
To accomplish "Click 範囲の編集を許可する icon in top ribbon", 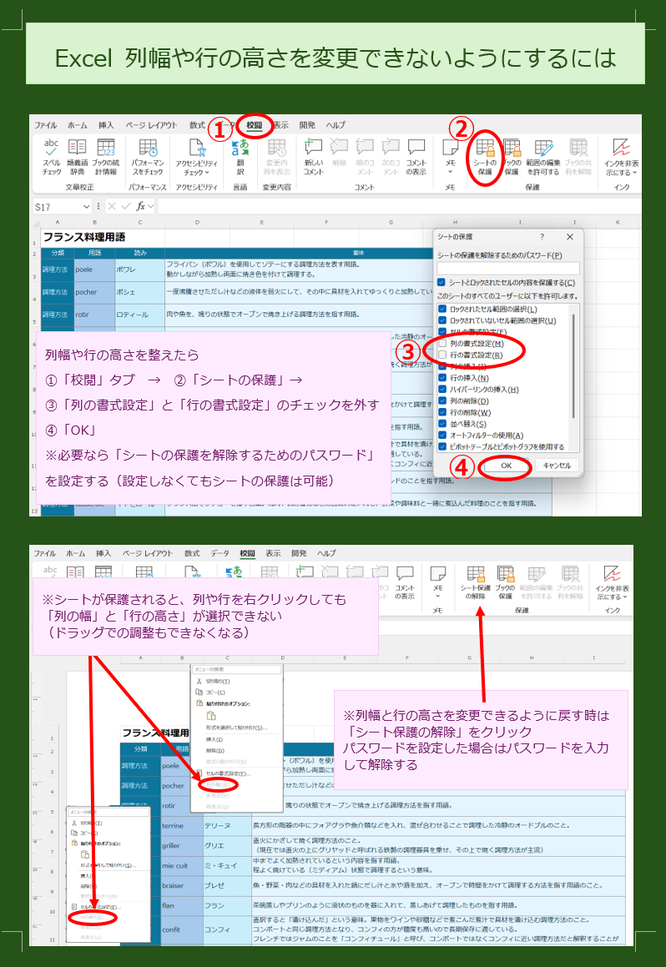I will click(x=543, y=157).
